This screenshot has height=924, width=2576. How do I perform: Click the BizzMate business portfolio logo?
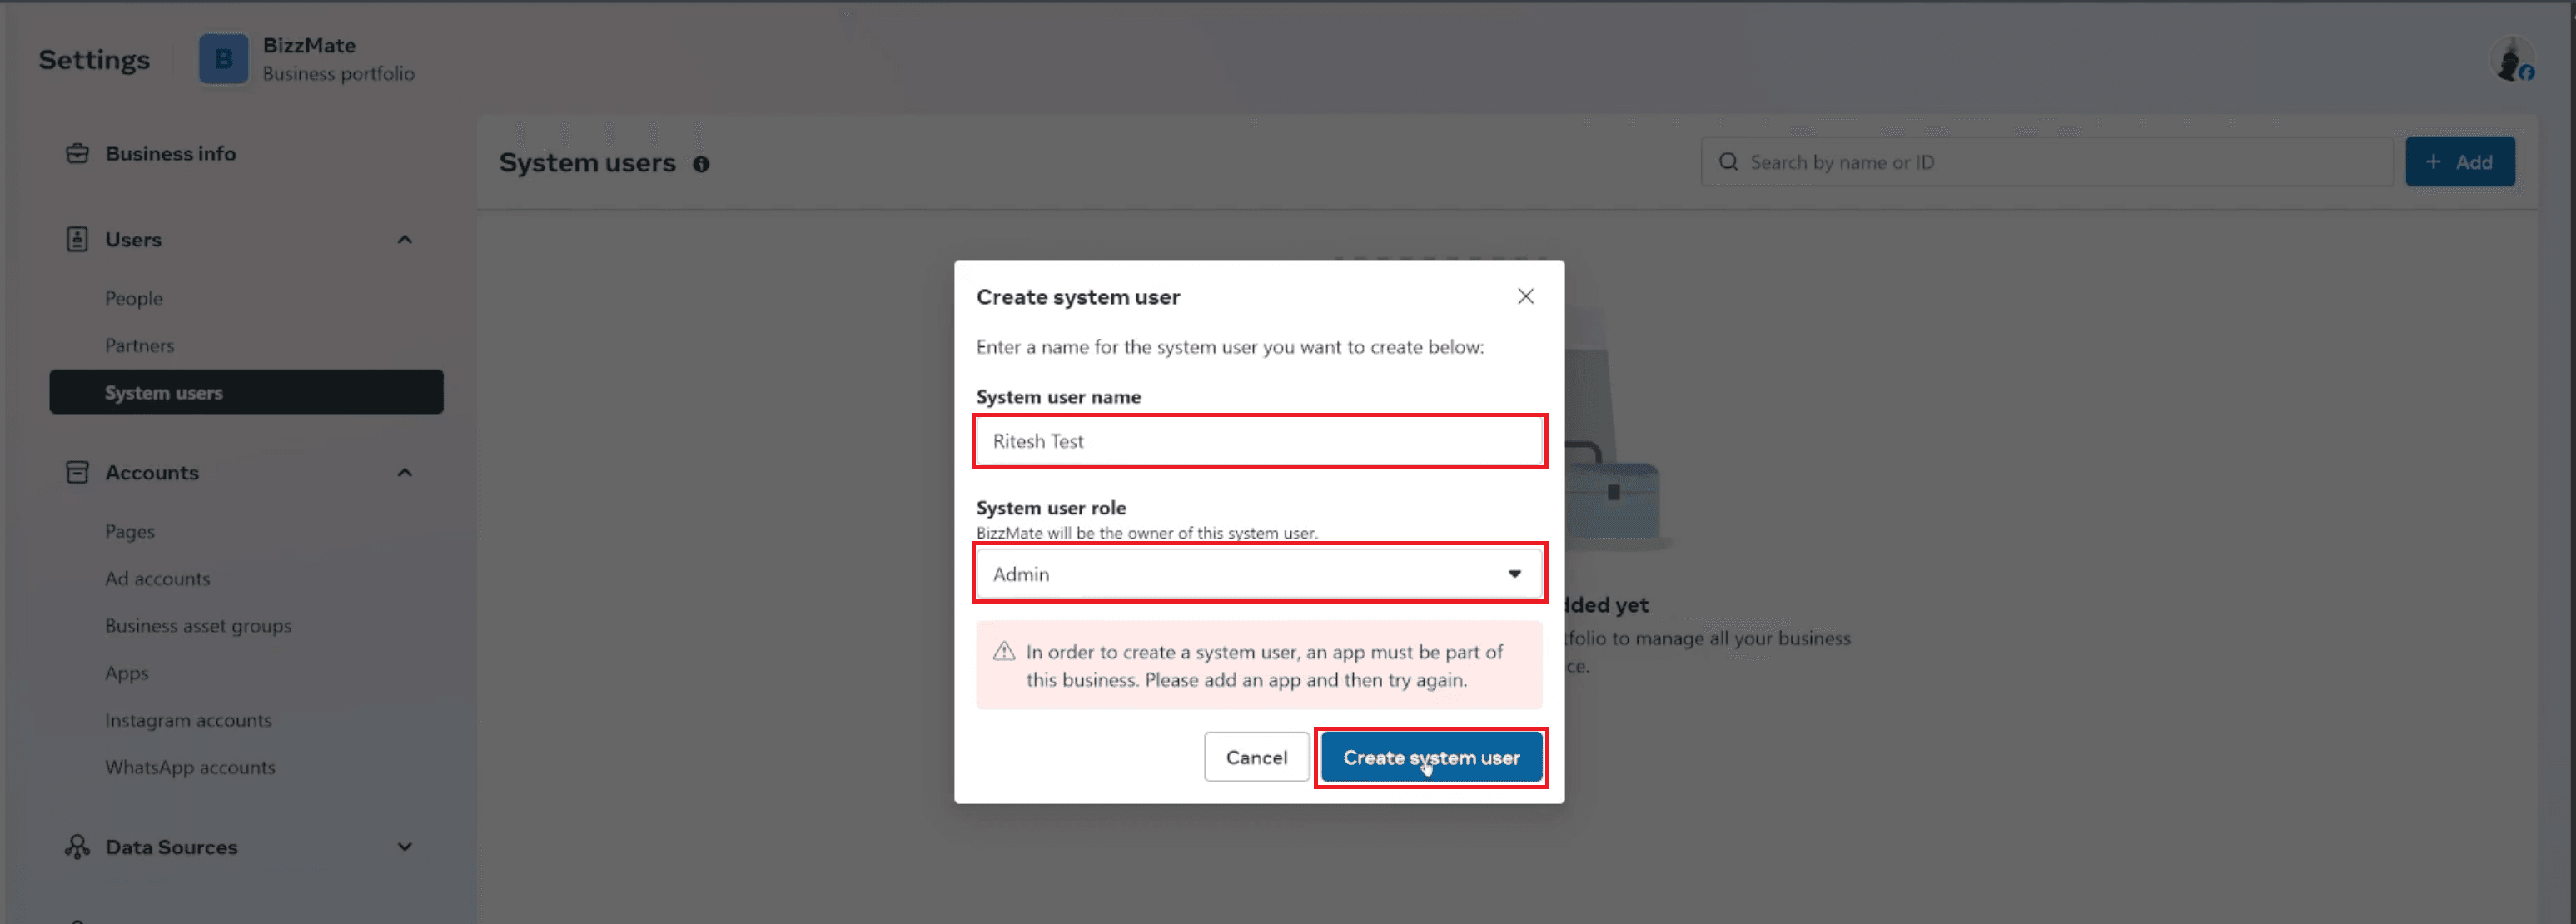point(223,59)
